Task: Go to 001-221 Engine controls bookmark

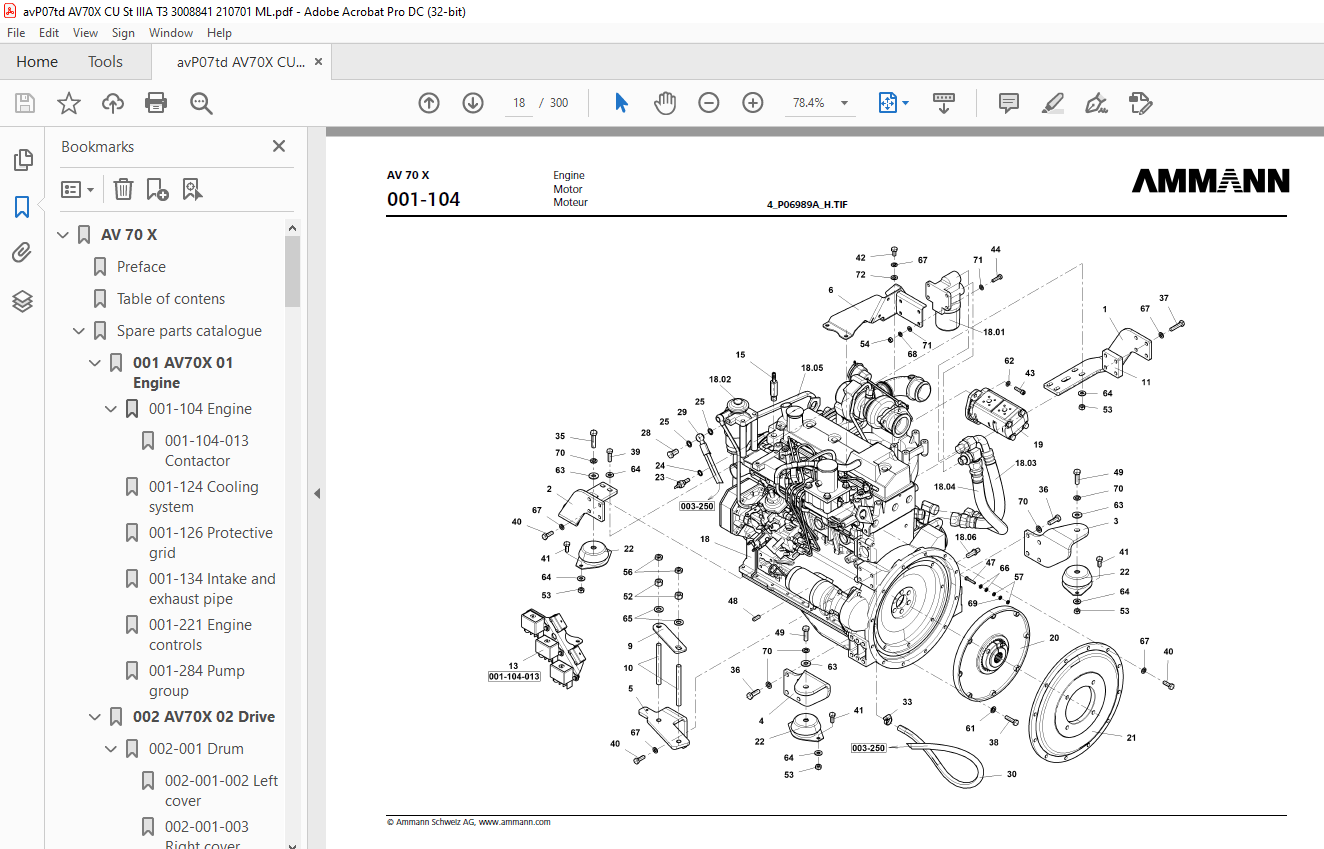Action: (x=200, y=635)
